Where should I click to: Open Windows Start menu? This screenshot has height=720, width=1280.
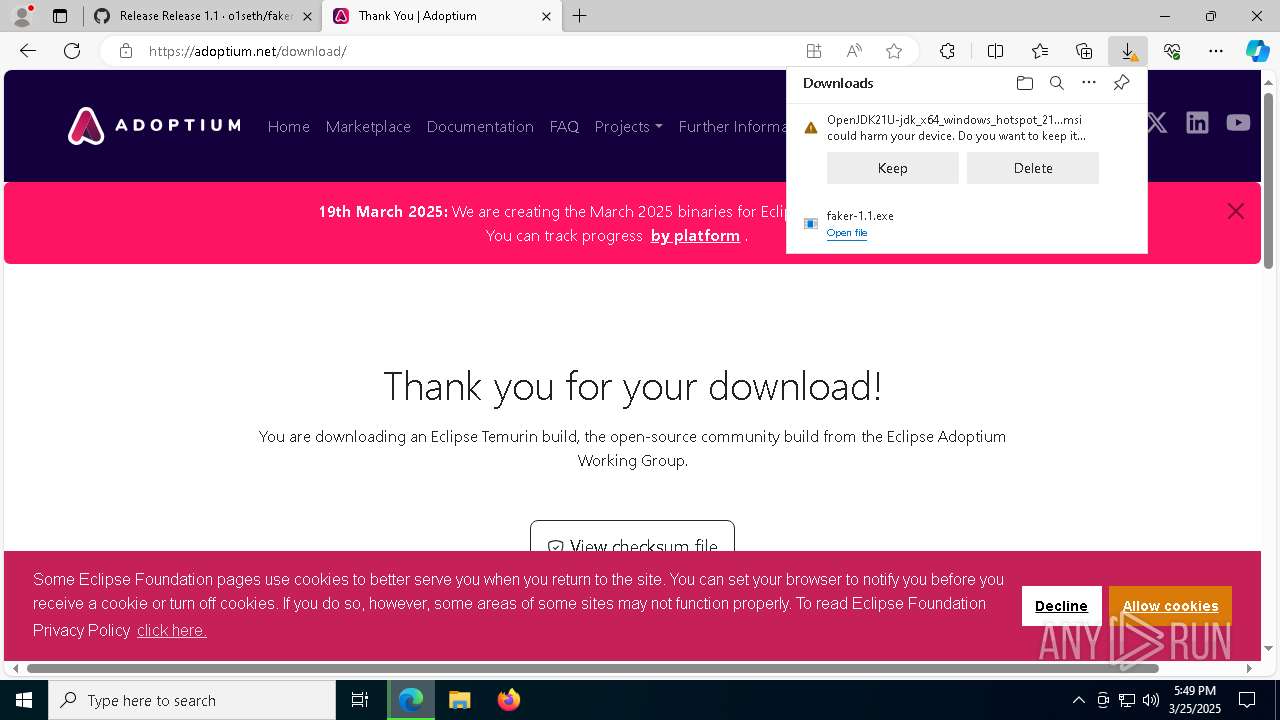tap(24, 700)
